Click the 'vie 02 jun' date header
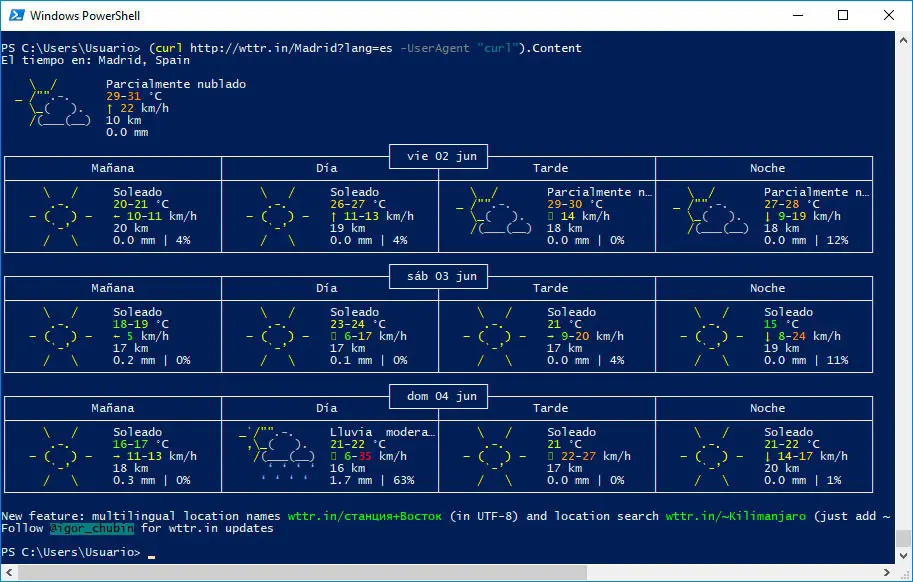The height and width of the screenshot is (582, 913). 438,156
